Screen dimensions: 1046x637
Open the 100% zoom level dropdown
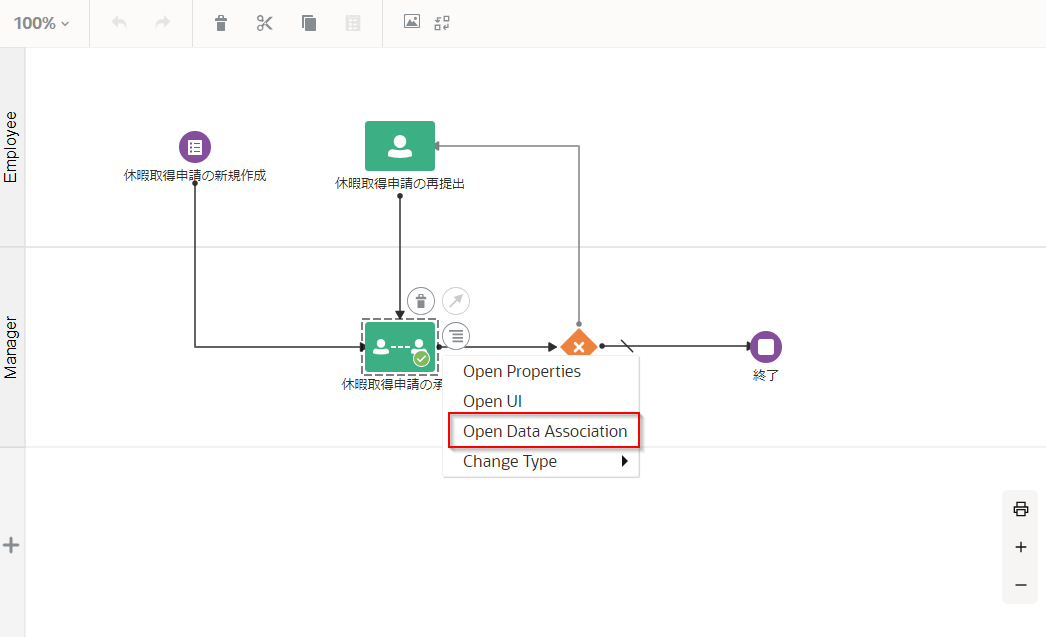click(x=42, y=23)
